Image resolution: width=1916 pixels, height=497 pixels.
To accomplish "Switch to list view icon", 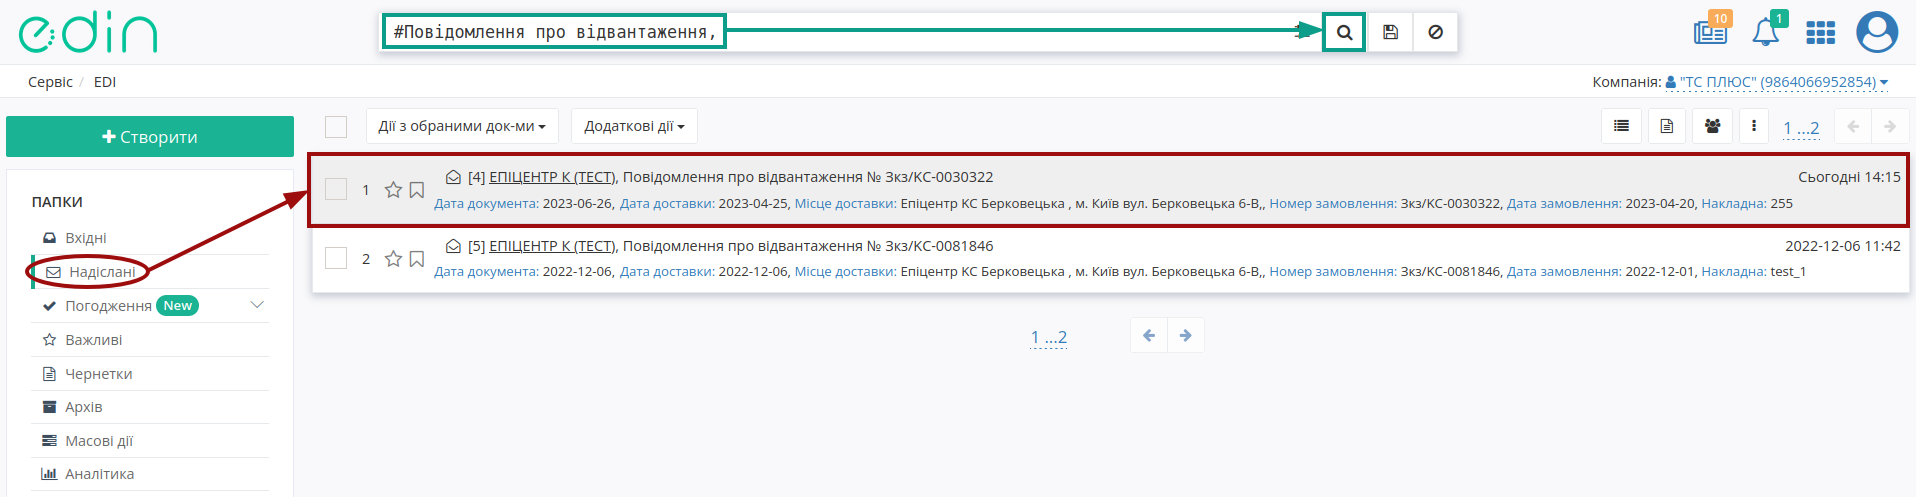I will click(1621, 126).
